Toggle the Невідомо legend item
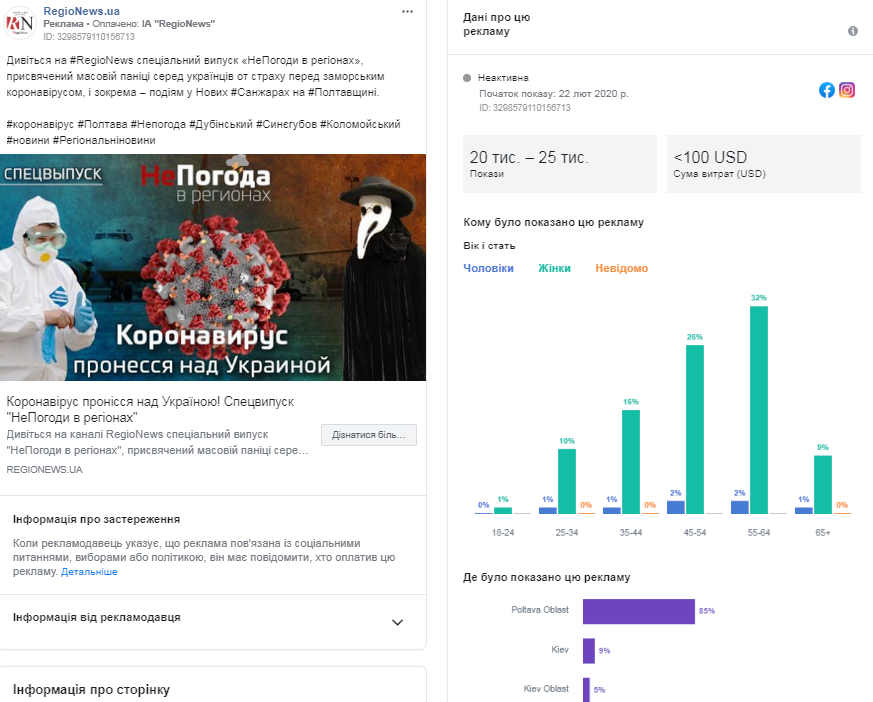The width and height of the screenshot is (873, 702). (621, 268)
